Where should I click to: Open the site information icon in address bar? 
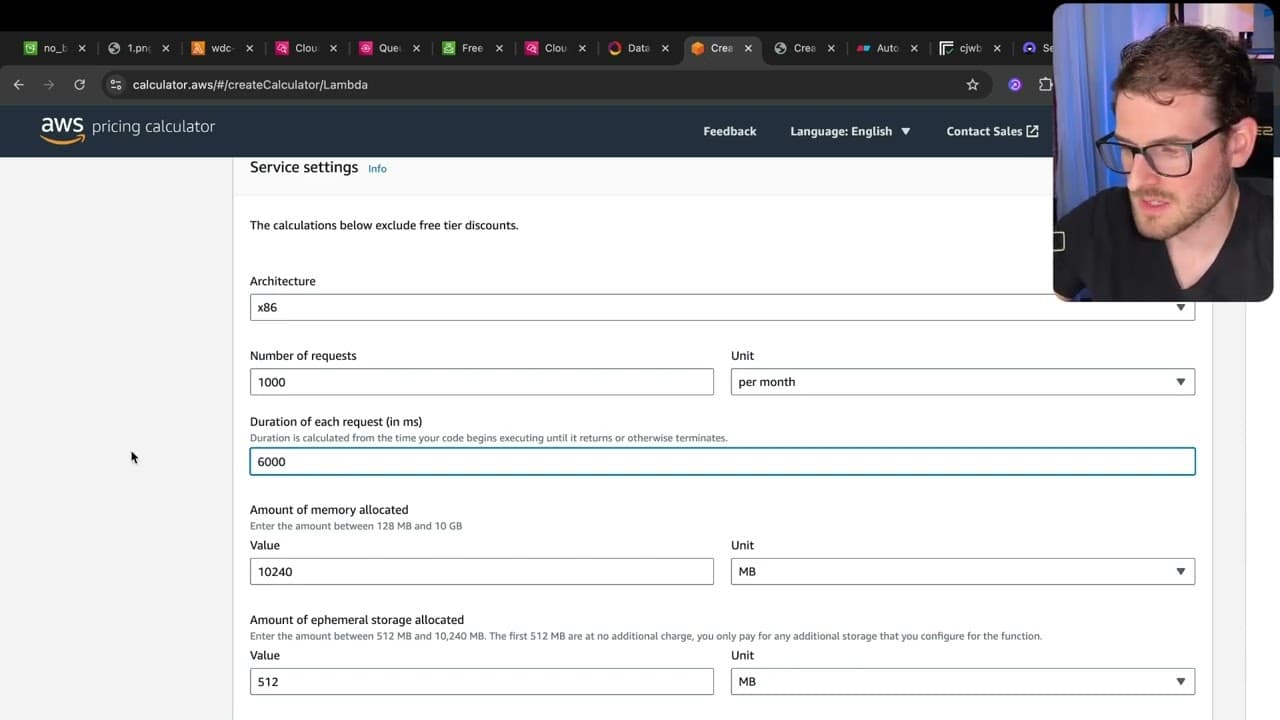[x=115, y=85]
